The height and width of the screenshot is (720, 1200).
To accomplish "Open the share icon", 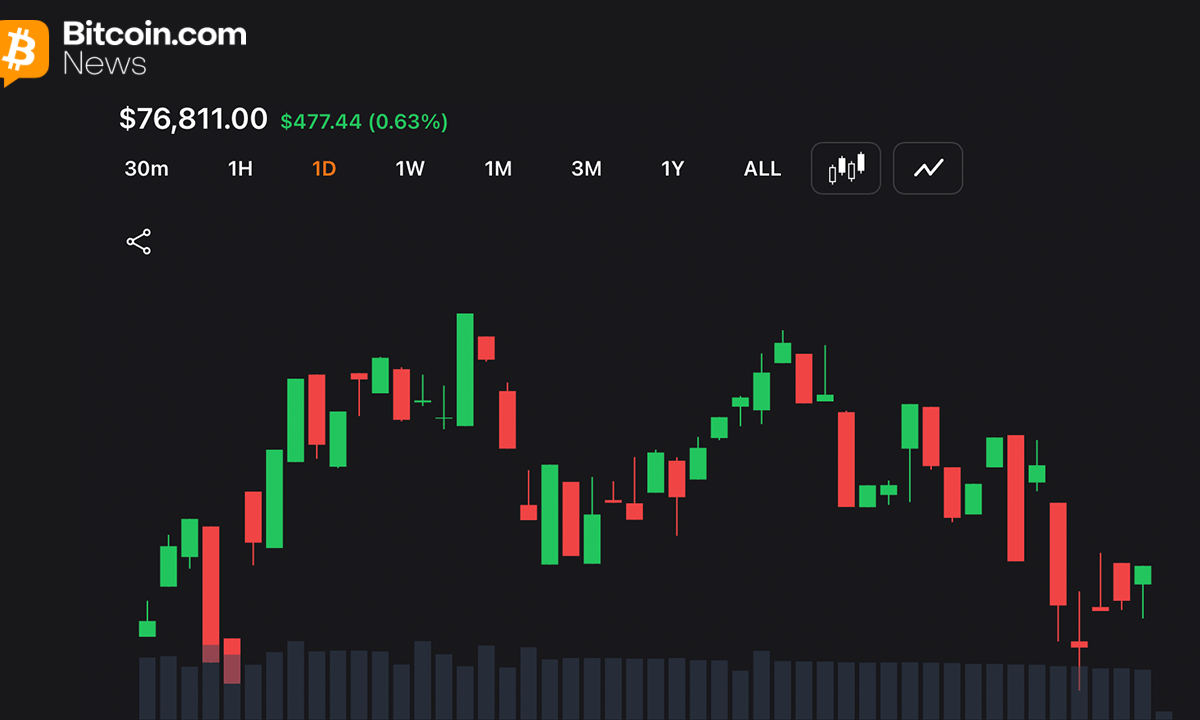I will coord(138,242).
